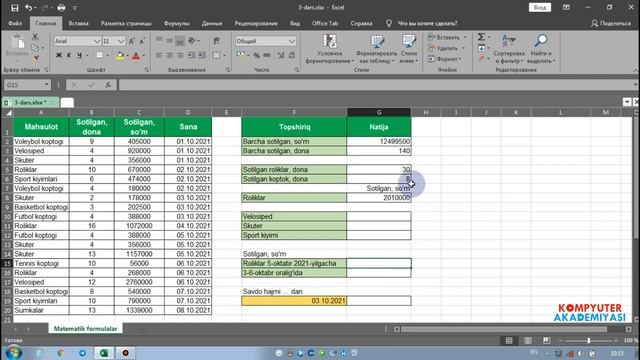Image resolution: width=640 pixels, height=360 pixels.
Task: Toggle italic (К) formatting
Action: (x=69, y=55)
